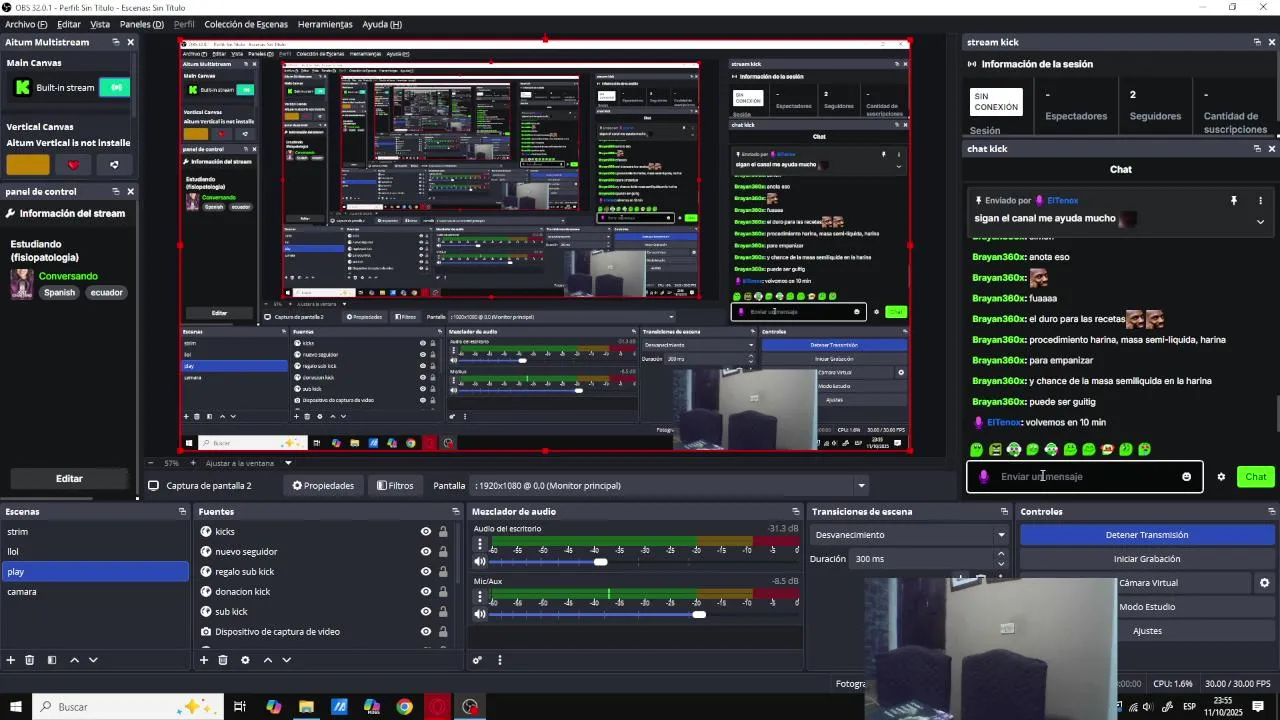Screen dimensions: 1280x720
Task: Open Google Chrome from taskbar
Action: (x=404, y=707)
